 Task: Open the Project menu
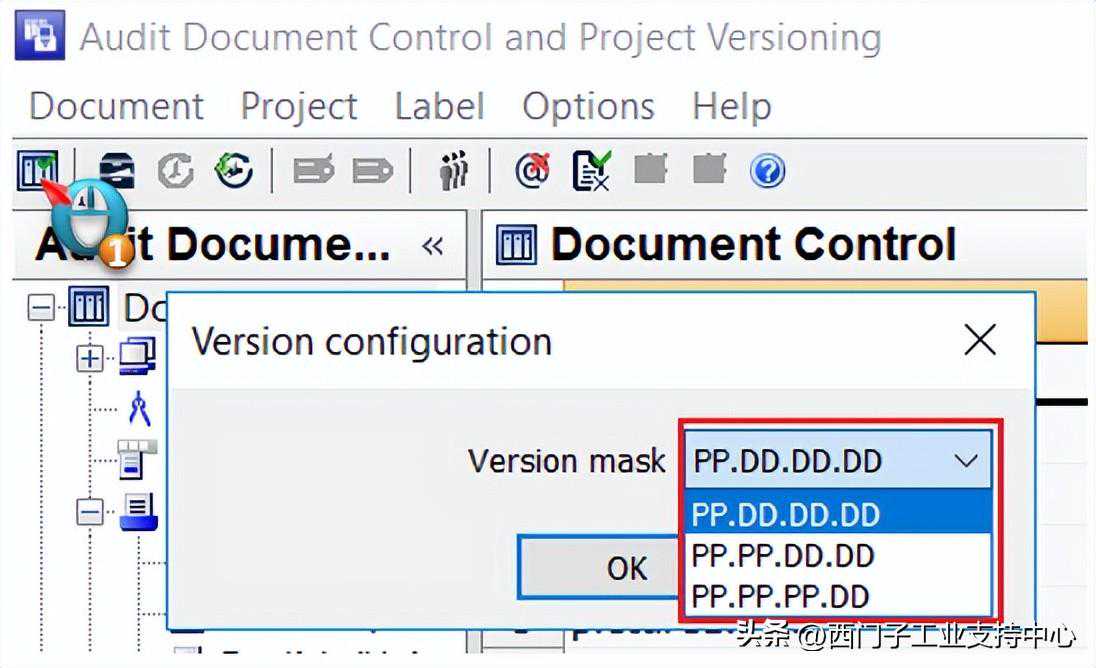tap(299, 107)
